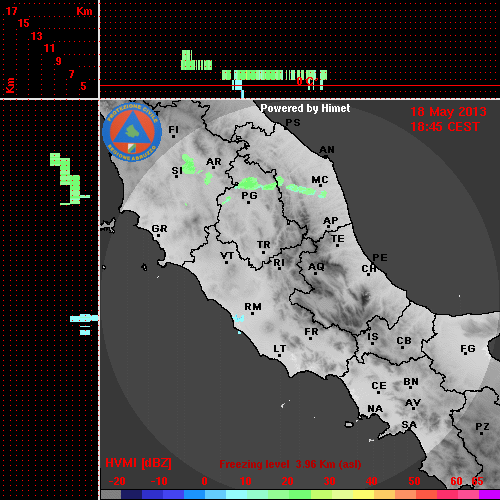Click the IS city label

[373, 337]
